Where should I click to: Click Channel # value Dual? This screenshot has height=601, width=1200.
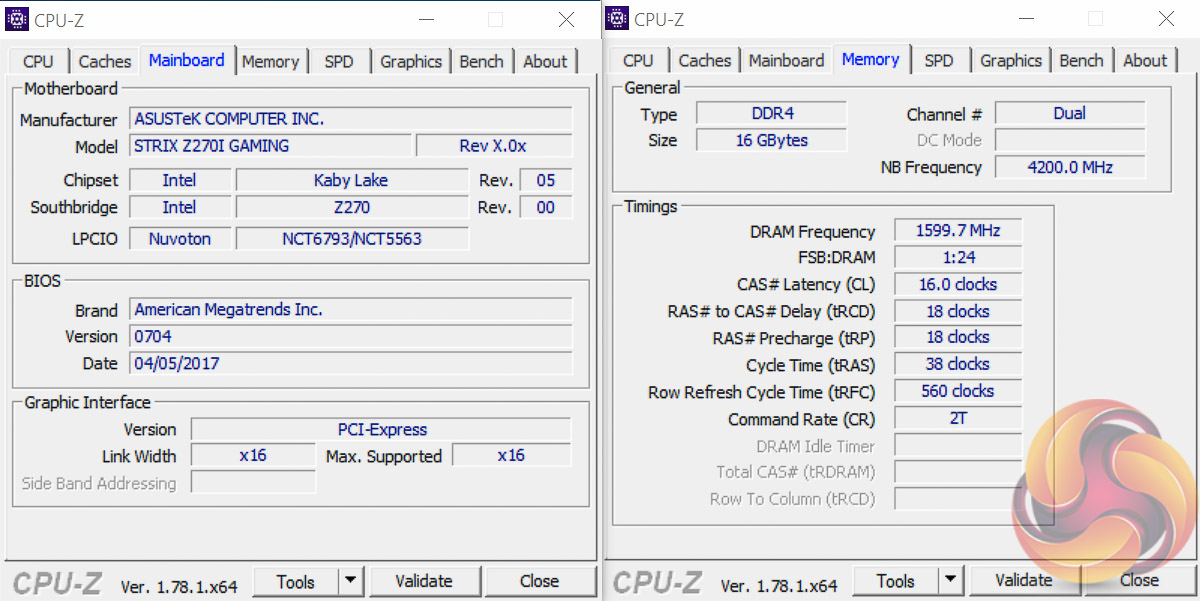1070,114
